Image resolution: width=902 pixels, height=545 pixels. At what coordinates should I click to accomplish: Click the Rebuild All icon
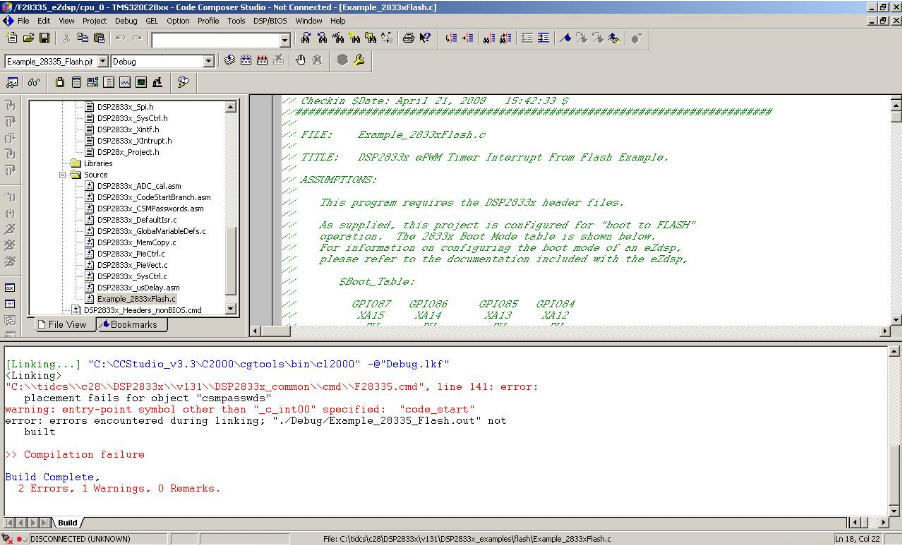pyautogui.click(x=262, y=60)
